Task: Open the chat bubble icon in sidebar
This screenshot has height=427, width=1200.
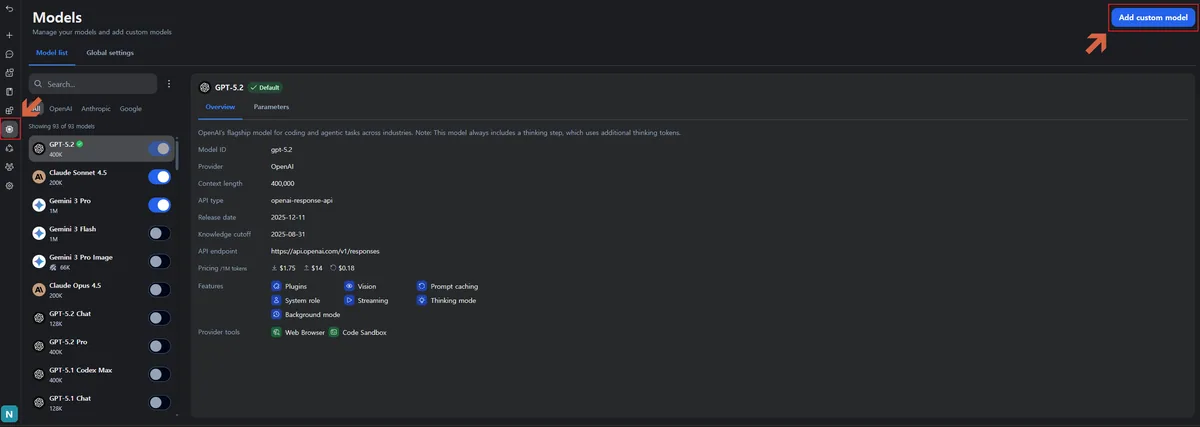Action: (9, 54)
